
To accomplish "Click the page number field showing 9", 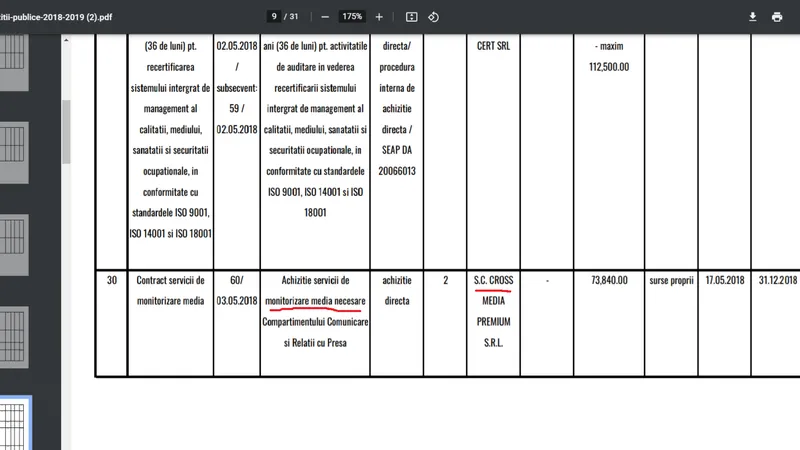I will coord(274,17).
